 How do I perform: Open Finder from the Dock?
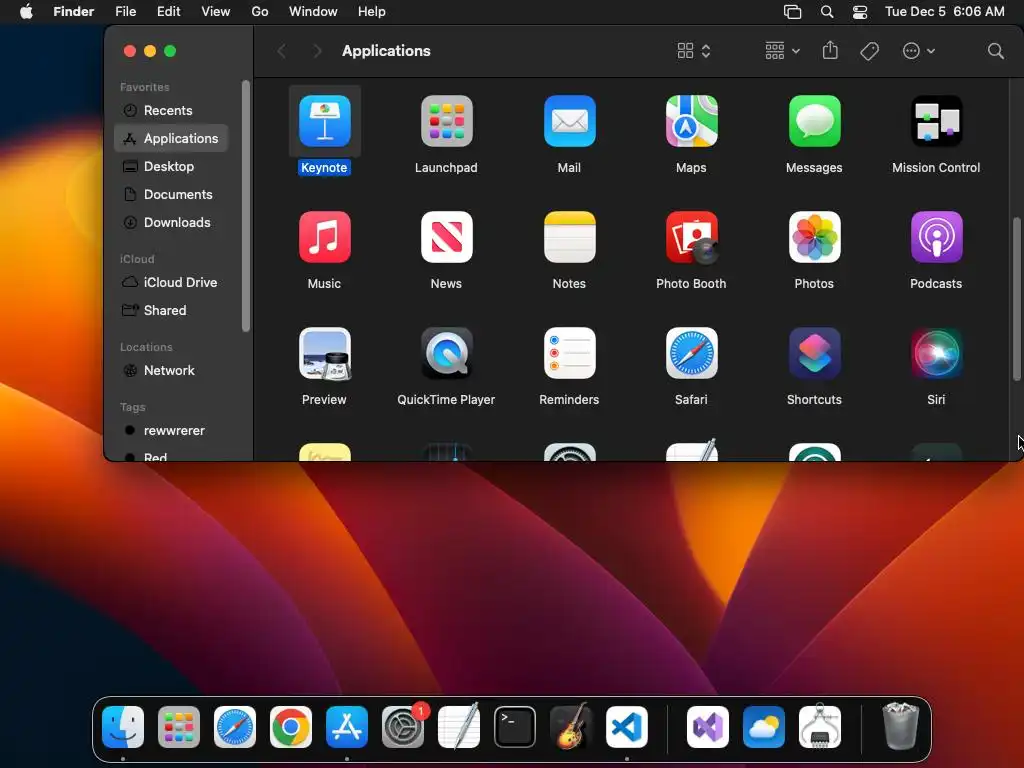coord(123,727)
